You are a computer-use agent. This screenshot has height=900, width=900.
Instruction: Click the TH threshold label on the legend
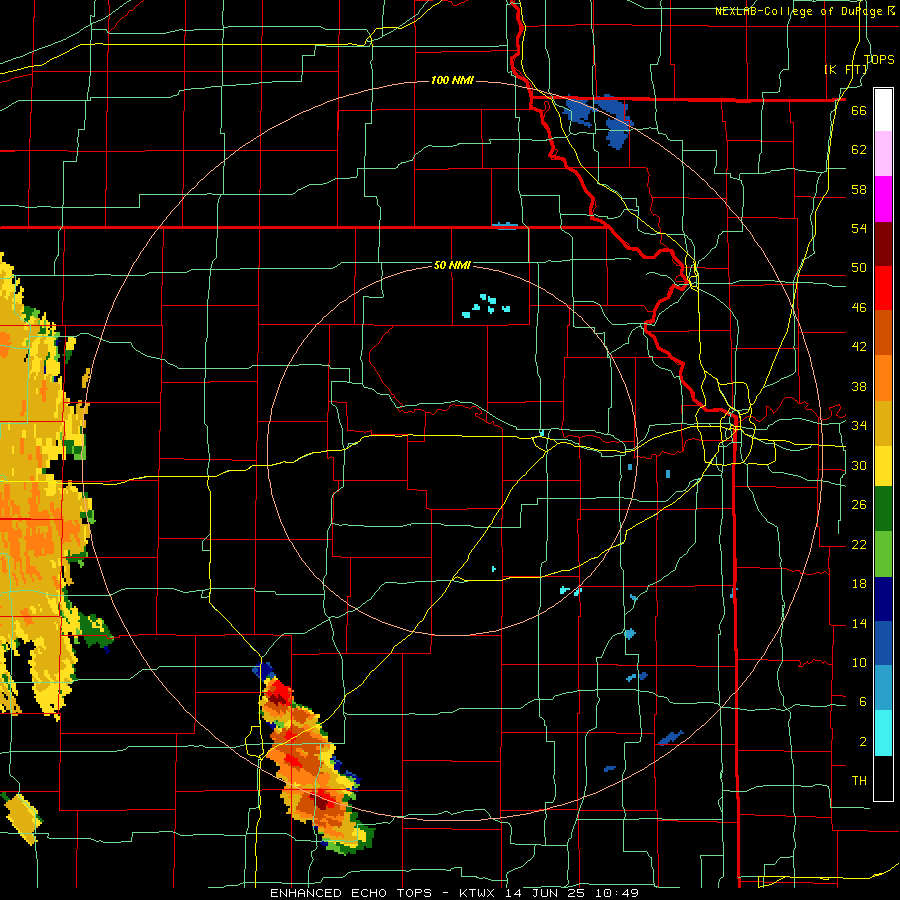pos(859,781)
